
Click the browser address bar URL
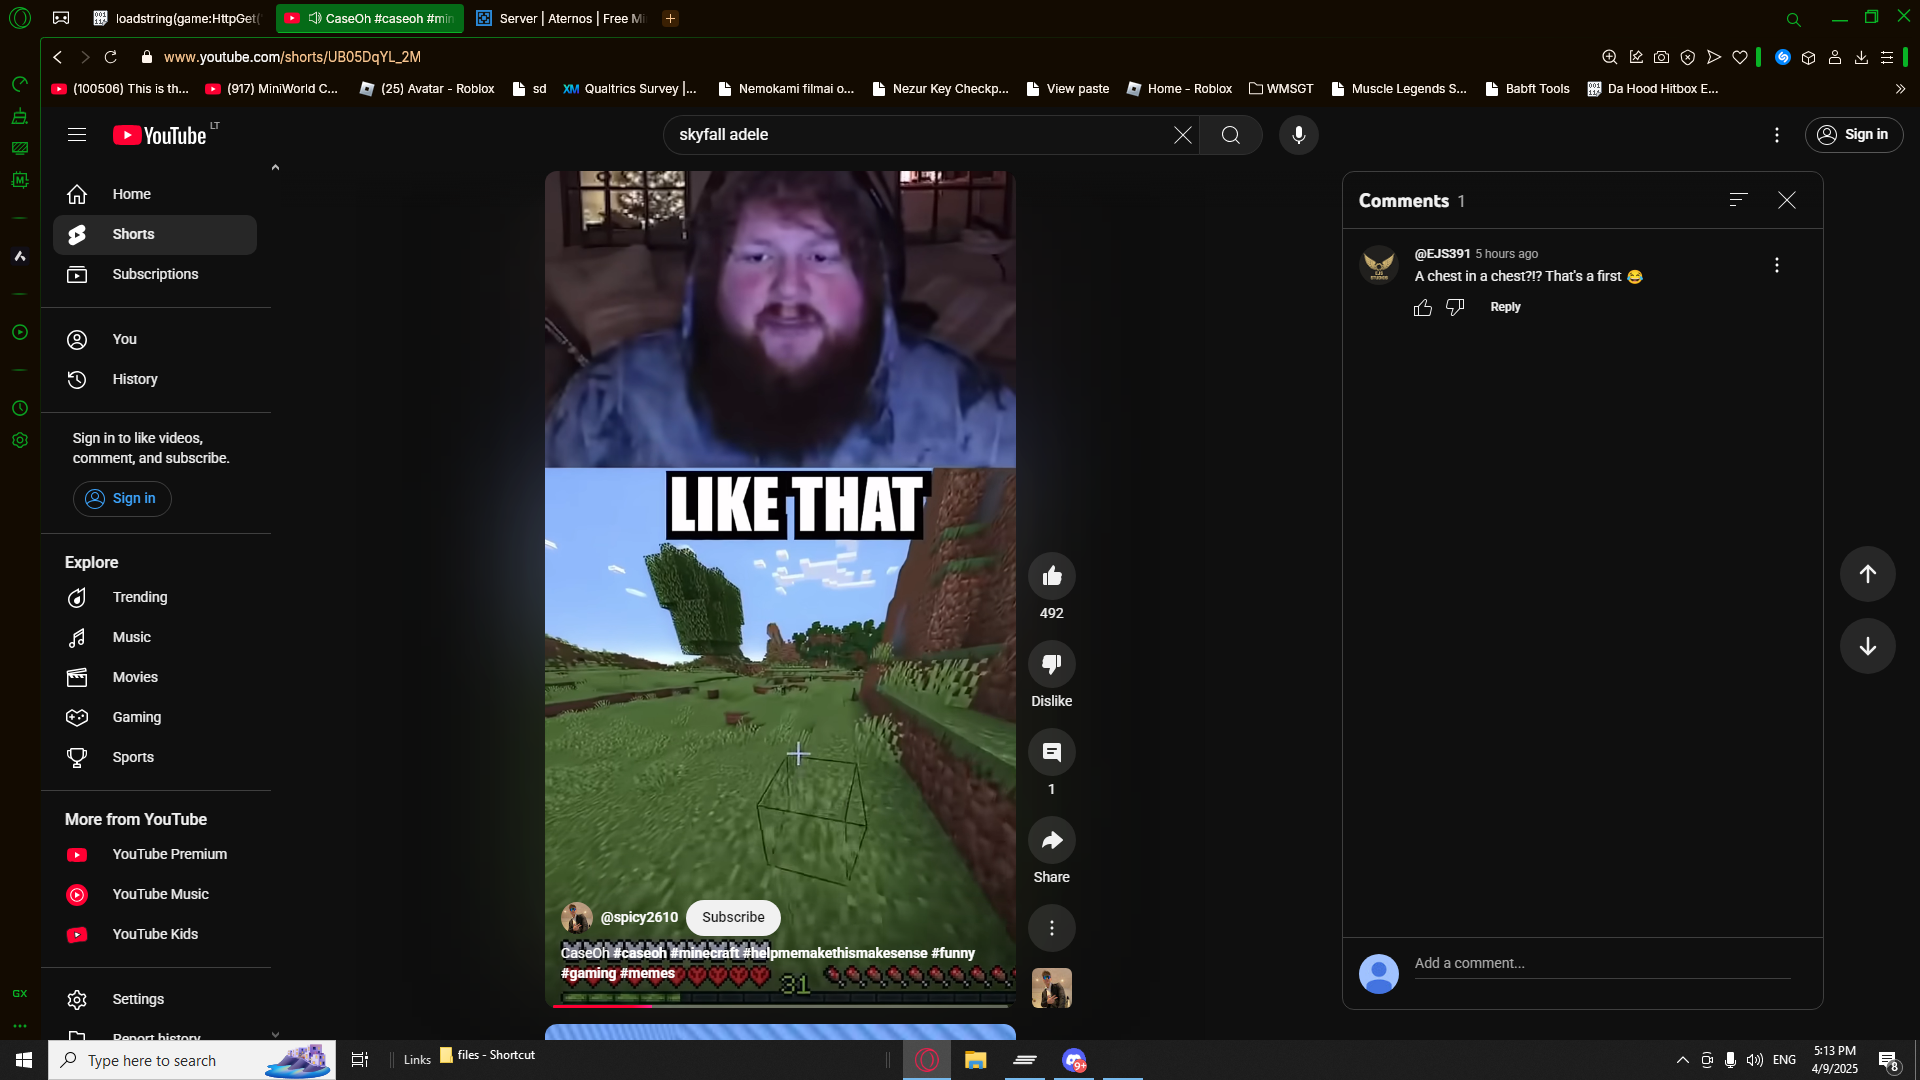[292, 57]
